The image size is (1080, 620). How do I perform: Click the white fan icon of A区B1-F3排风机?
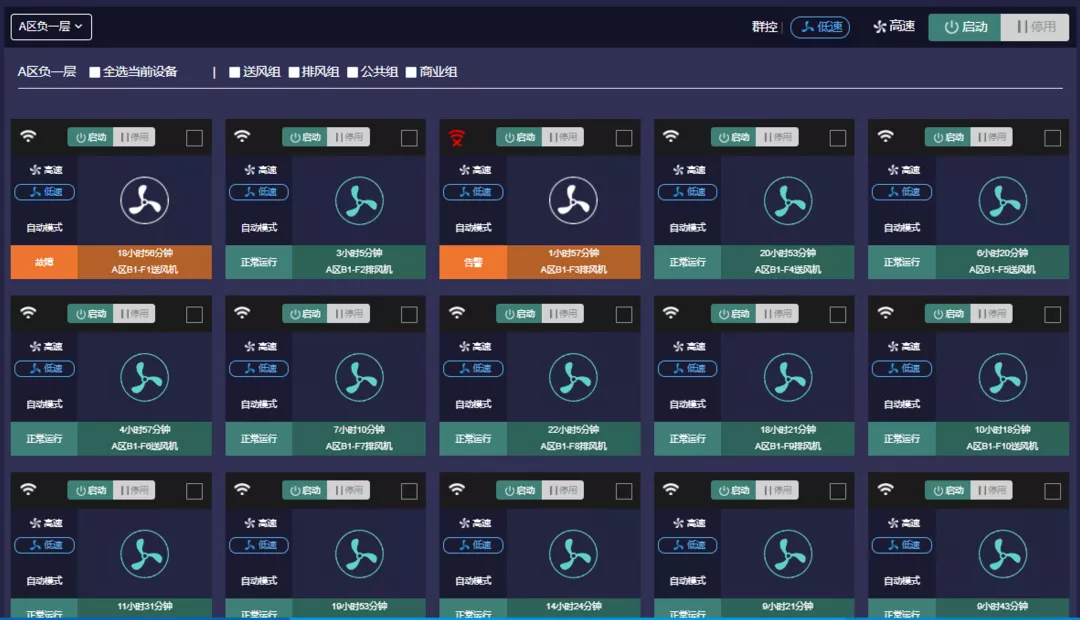coord(573,200)
